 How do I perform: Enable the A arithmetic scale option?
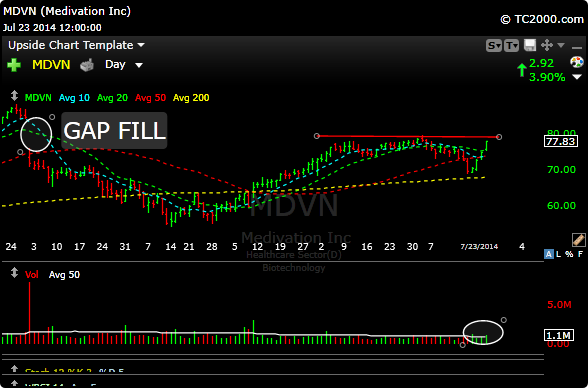(549, 254)
